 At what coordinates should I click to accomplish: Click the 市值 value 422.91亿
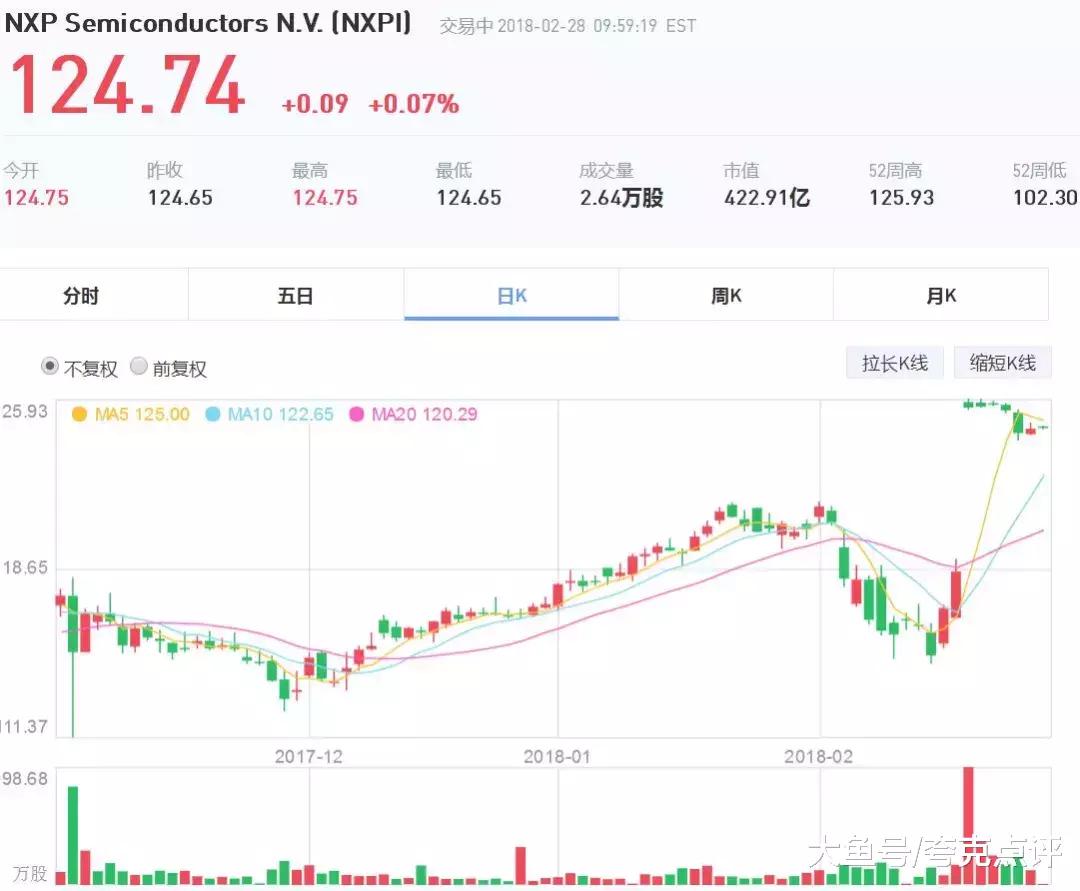pos(767,198)
